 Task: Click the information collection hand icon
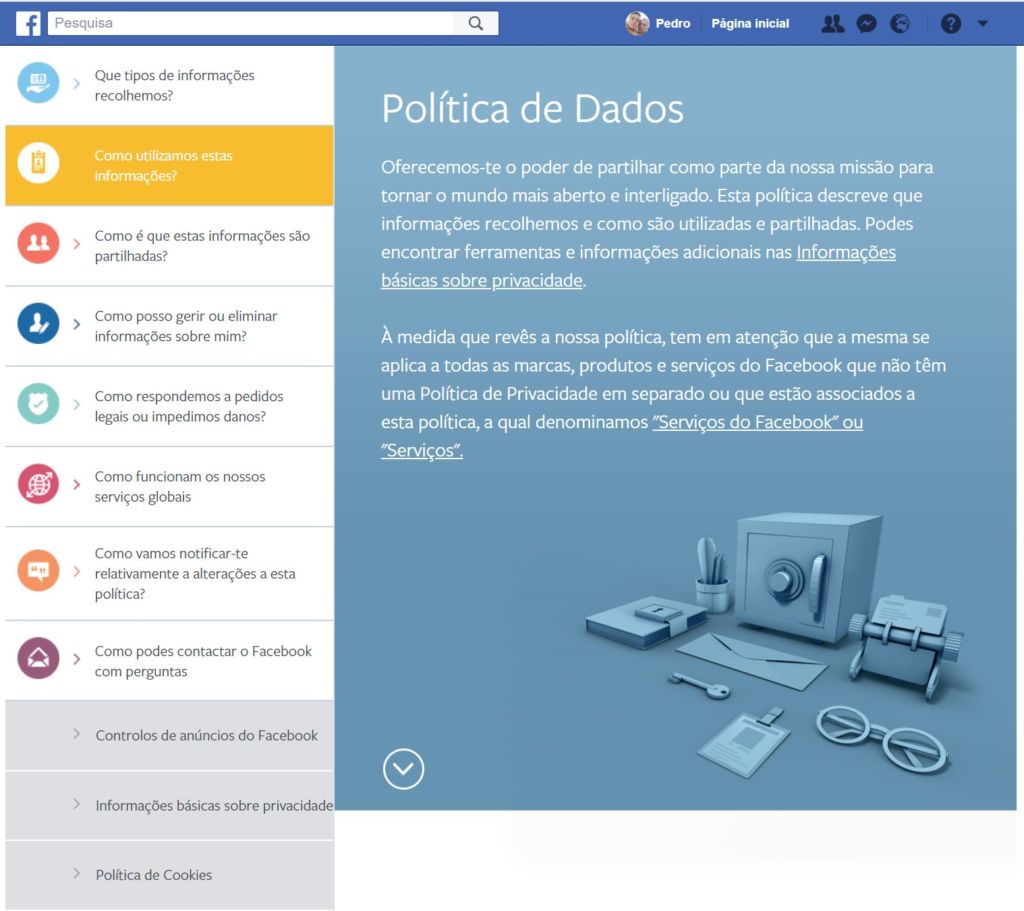coord(38,83)
